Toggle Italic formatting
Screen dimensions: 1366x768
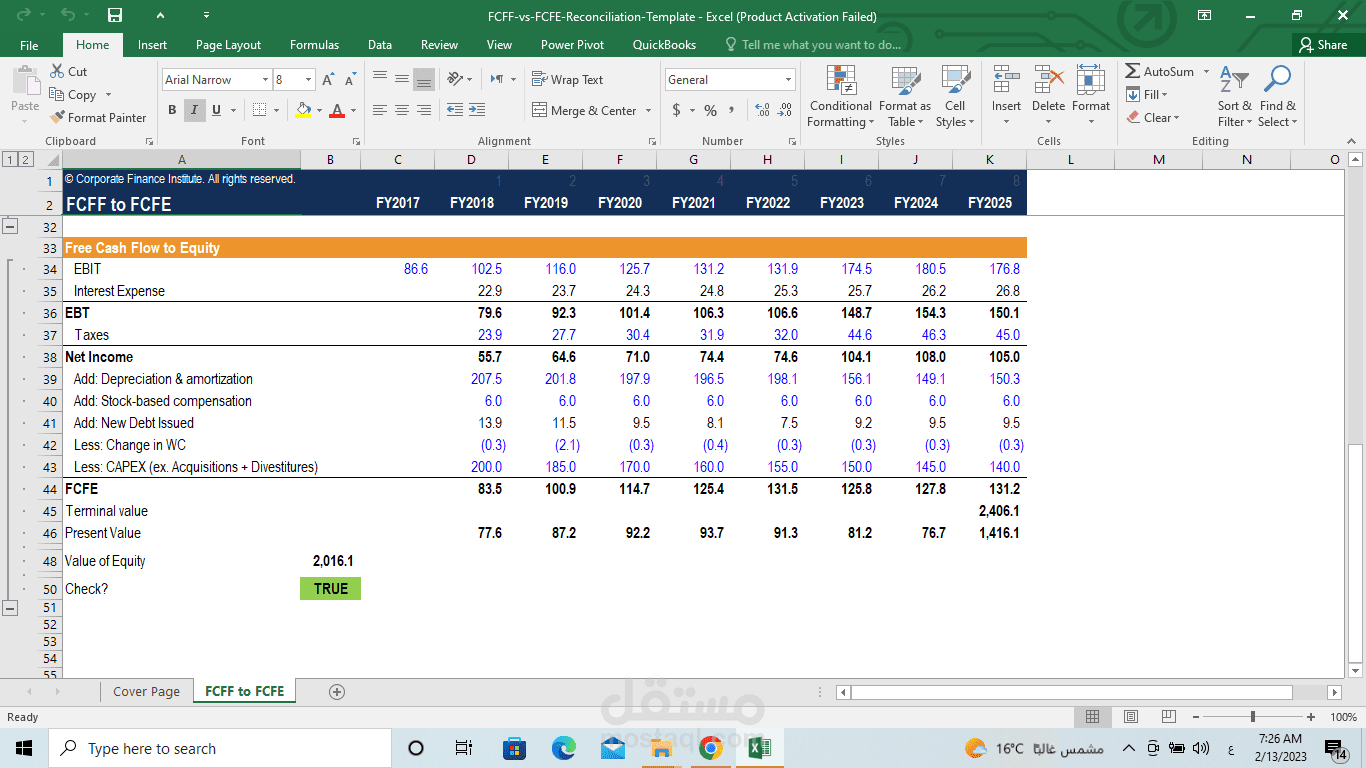194,110
